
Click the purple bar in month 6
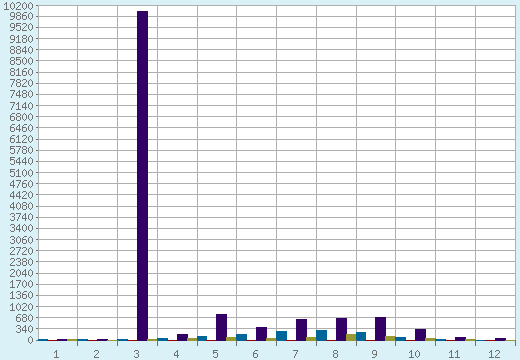click(261, 334)
